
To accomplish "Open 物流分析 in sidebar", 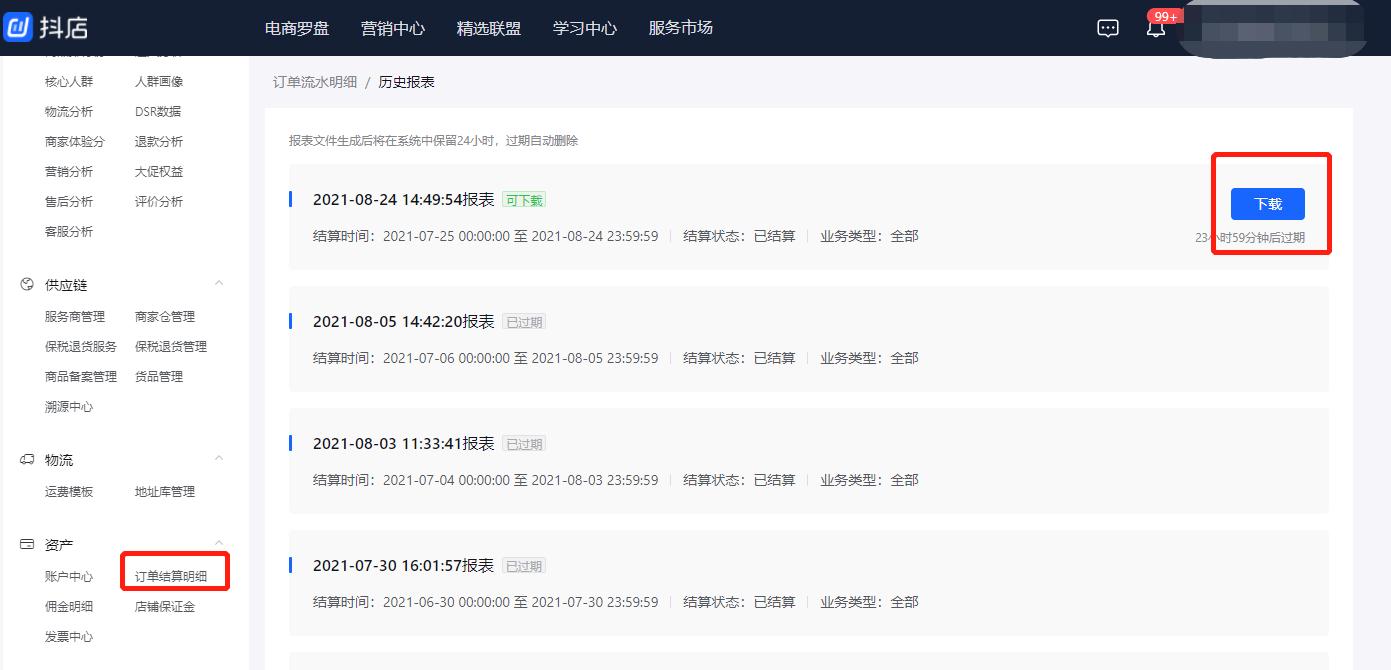I will click(x=69, y=111).
